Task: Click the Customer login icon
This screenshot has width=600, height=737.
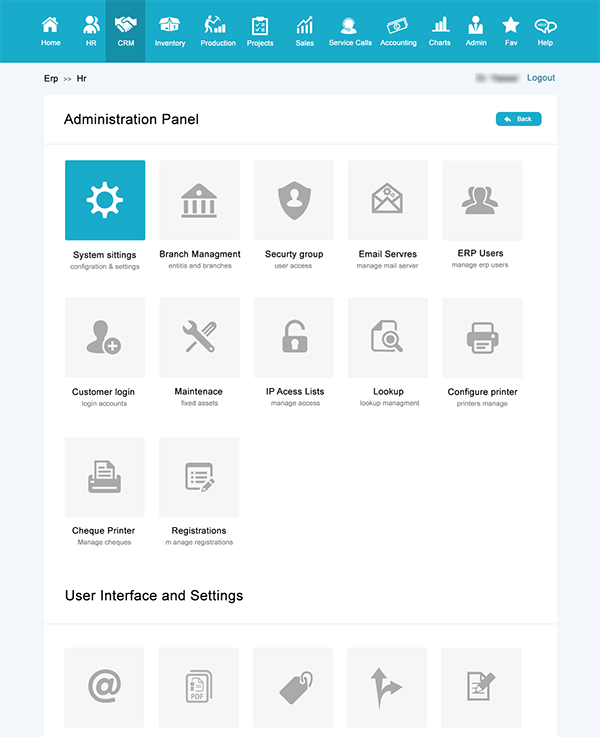Action: pyautogui.click(x=105, y=338)
